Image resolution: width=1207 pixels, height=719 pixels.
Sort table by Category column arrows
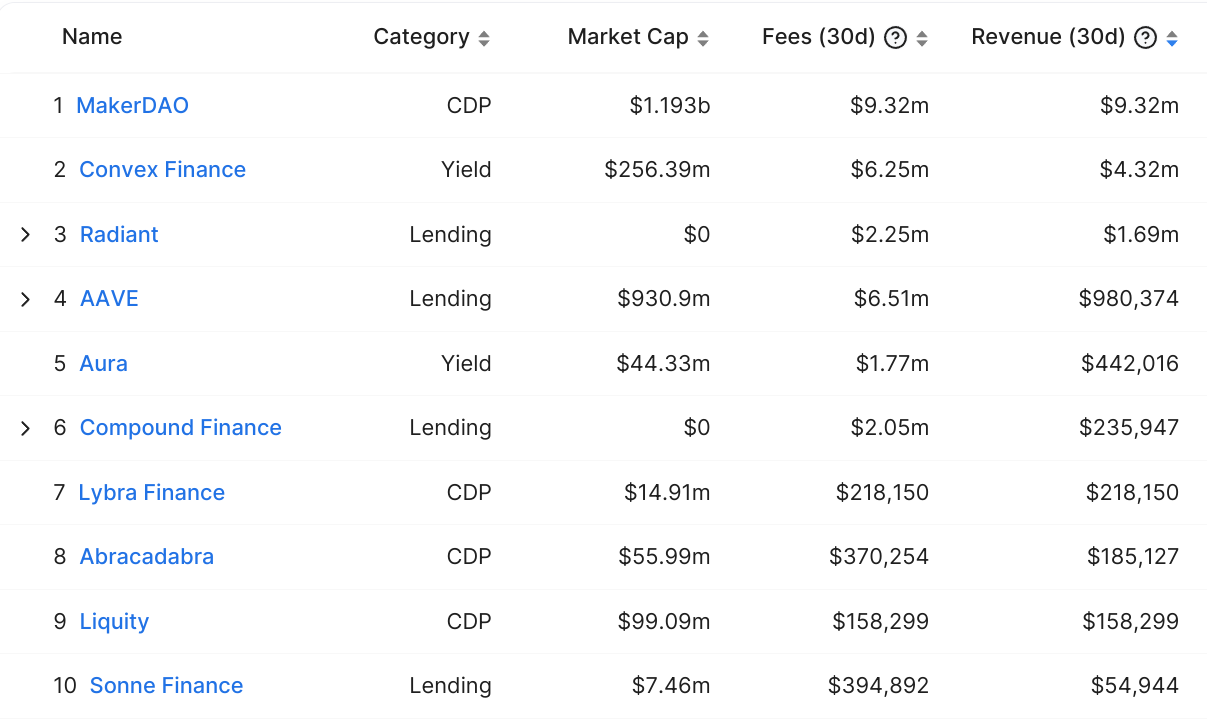[x=484, y=39]
